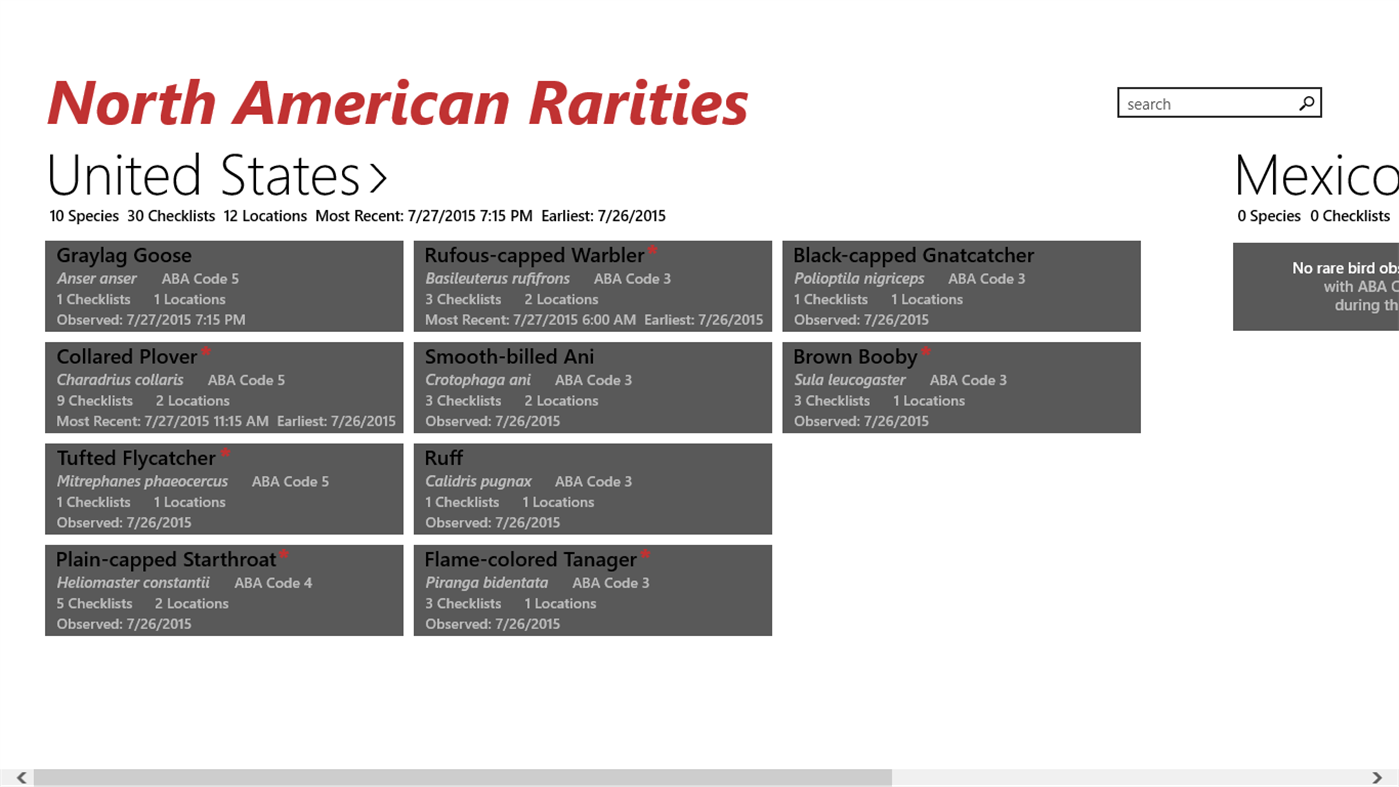Click the North American Rarities title

396,100
